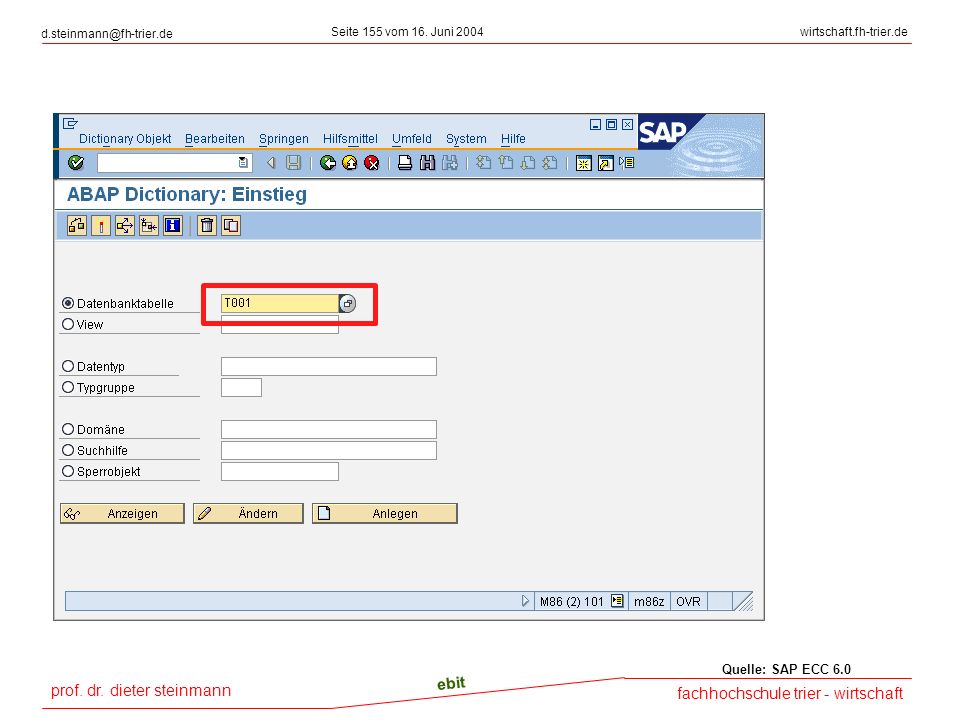960x720 pixels.
Task: Click the Sperrobjekt input field
Action: pyautogui.click(x=280, y=471)
